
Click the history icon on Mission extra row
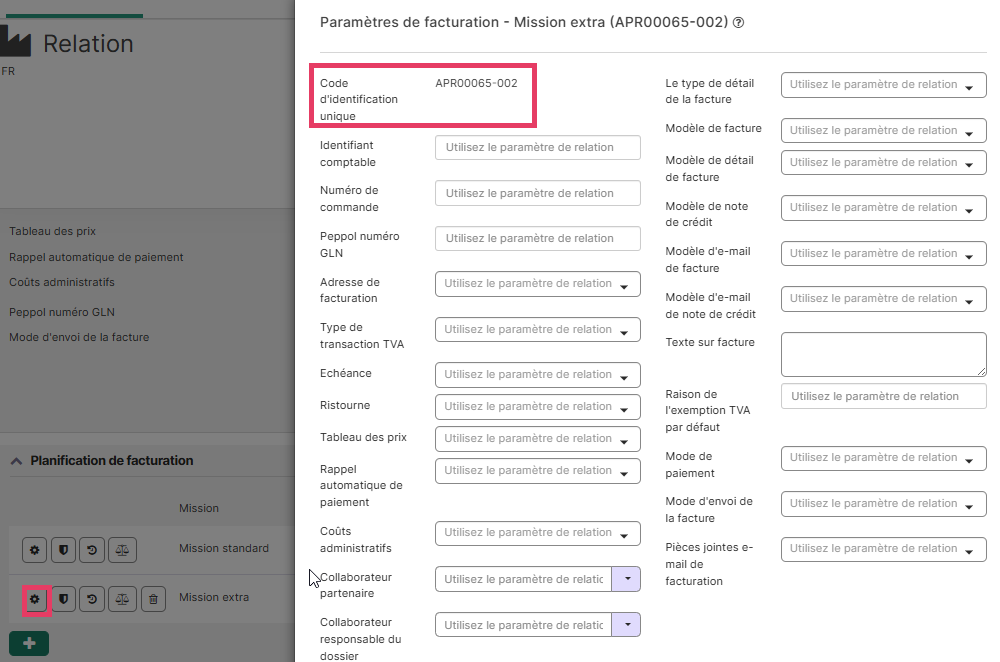click(92, 599)
